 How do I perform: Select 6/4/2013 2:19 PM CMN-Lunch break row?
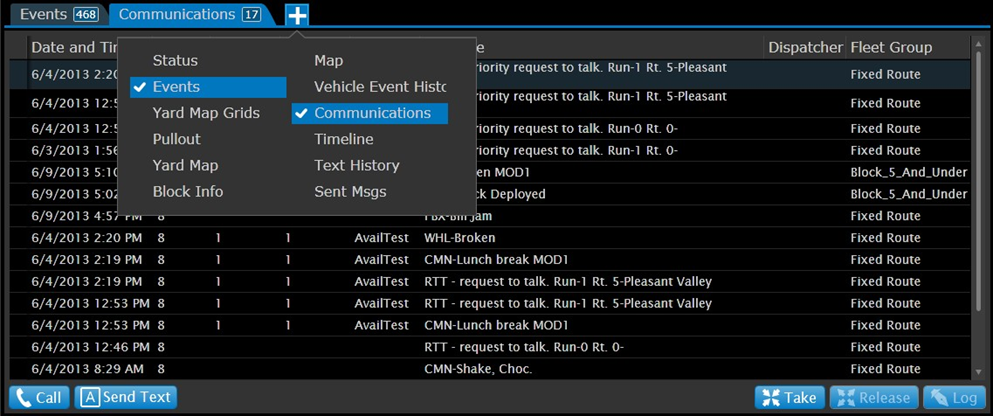[x=489, y=260]
